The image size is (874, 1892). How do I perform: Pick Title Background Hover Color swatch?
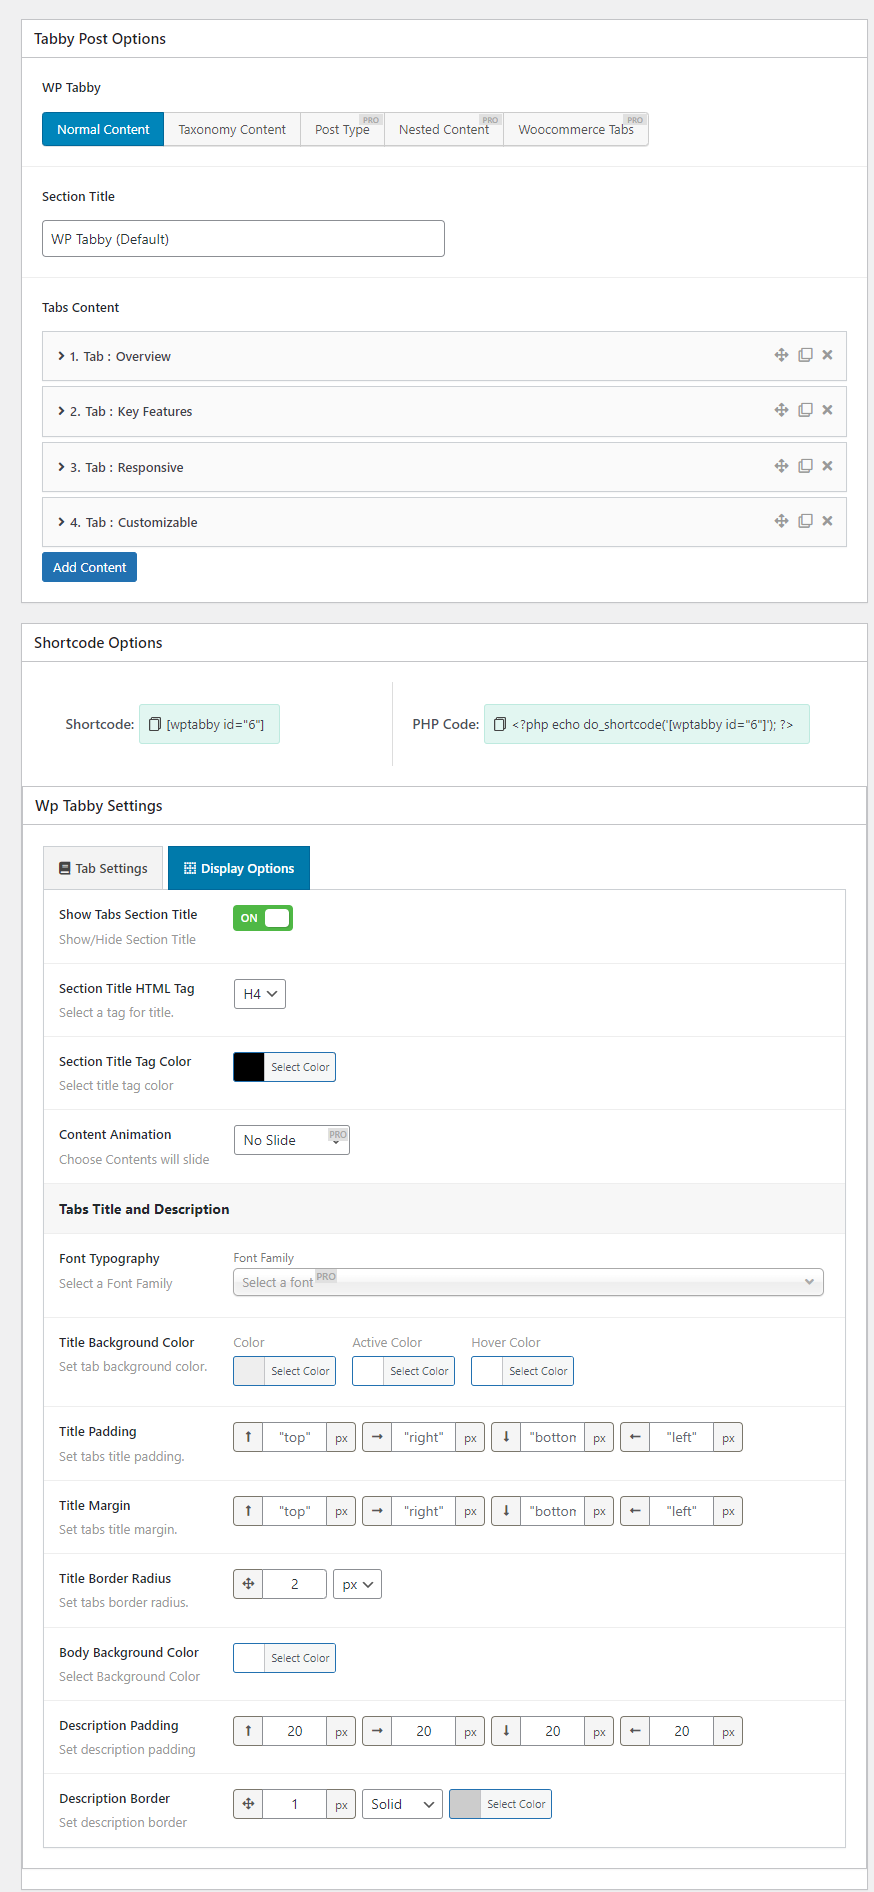[x=487, y=1371]
